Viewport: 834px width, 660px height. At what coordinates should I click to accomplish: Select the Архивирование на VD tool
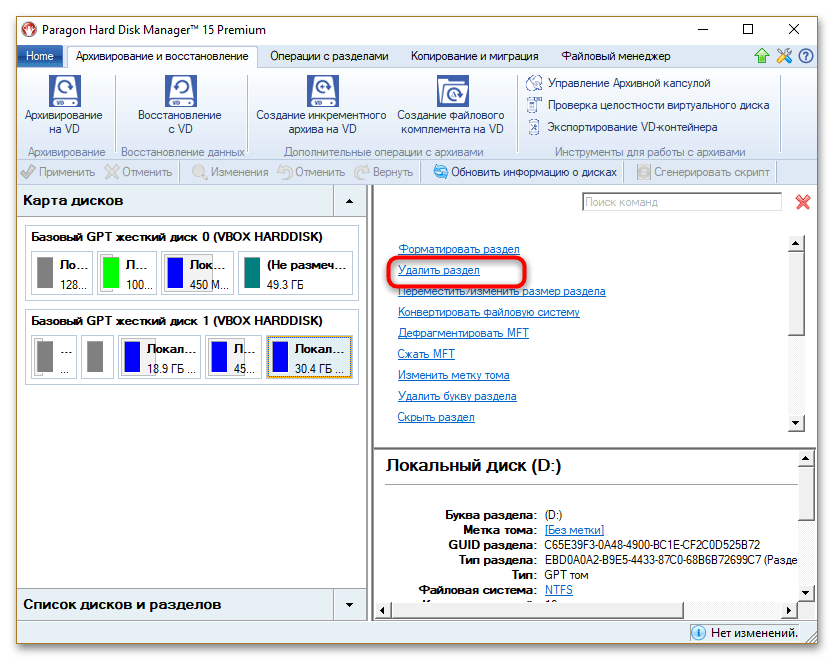[x=64, y=105]
